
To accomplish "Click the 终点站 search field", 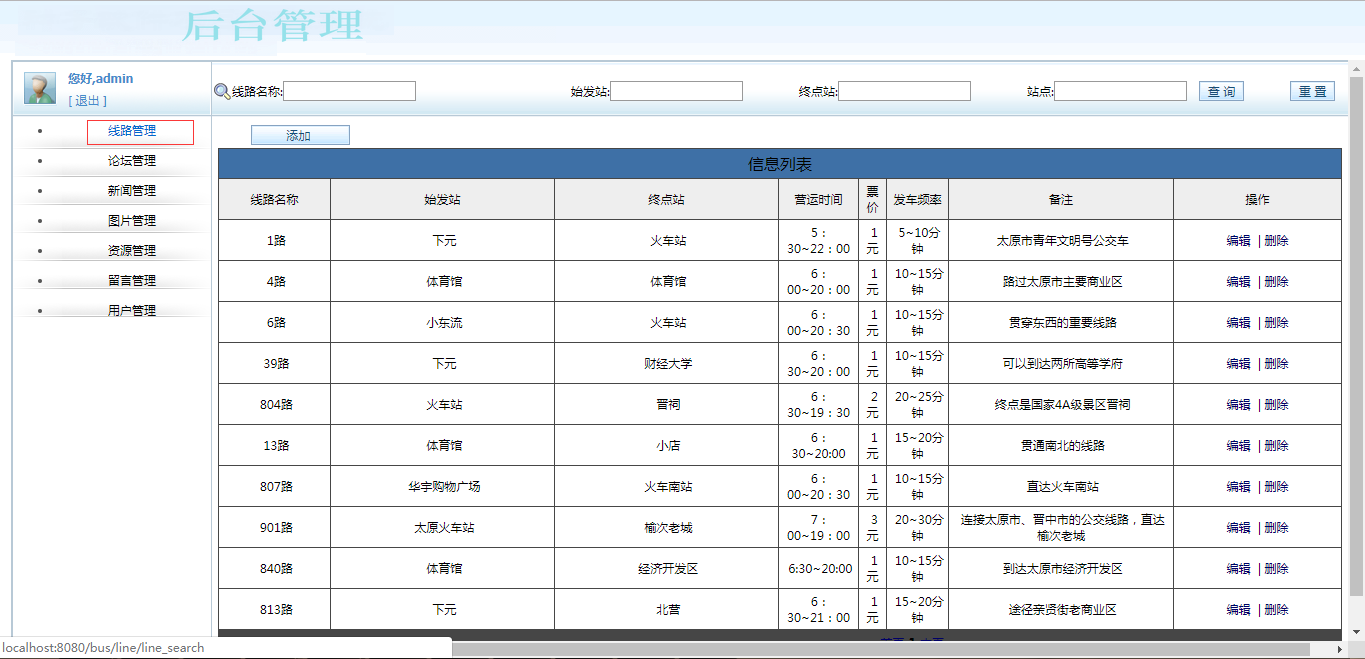I will (x=904, y=91).
